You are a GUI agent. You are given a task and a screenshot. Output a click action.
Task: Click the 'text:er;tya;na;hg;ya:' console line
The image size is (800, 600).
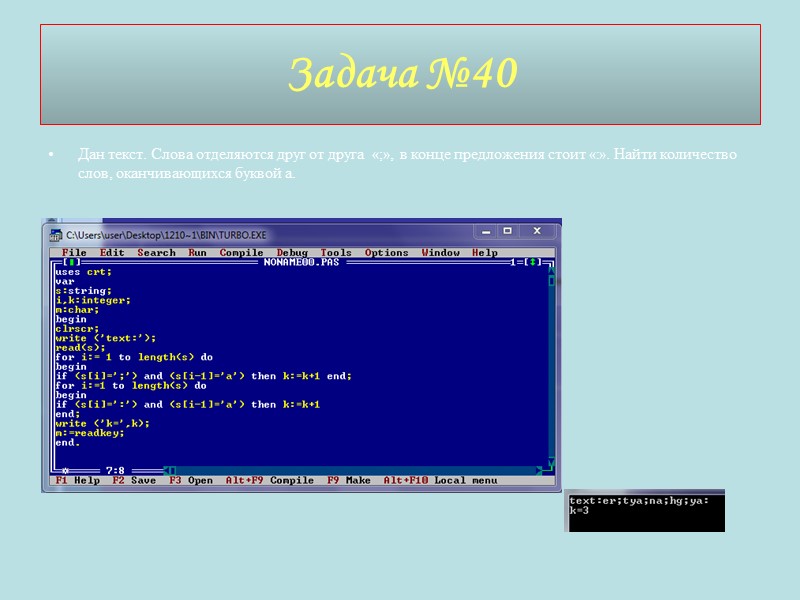coord(639,501)
